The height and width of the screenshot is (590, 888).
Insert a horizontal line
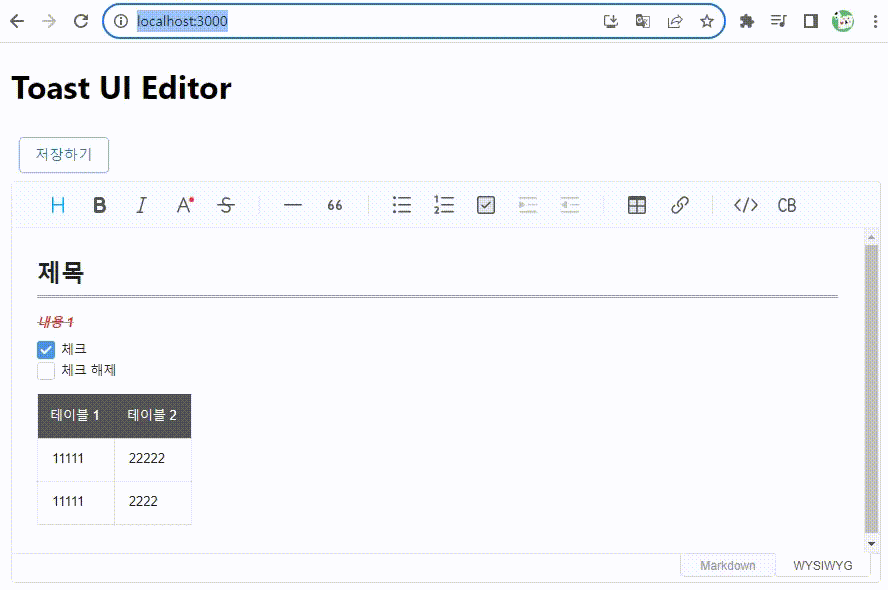click(293, 205)
